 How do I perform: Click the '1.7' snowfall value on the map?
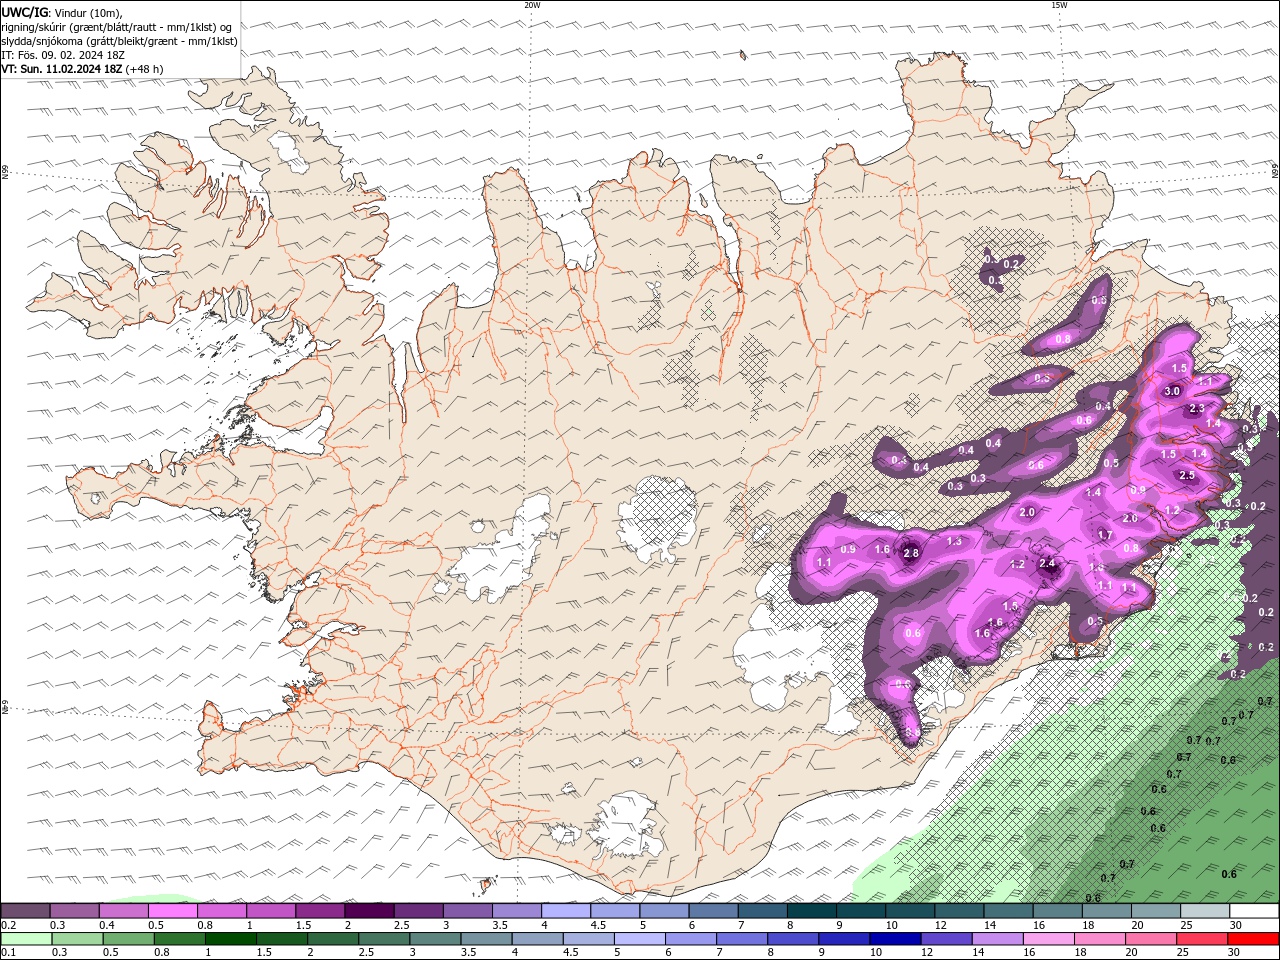coord(1105,535)
